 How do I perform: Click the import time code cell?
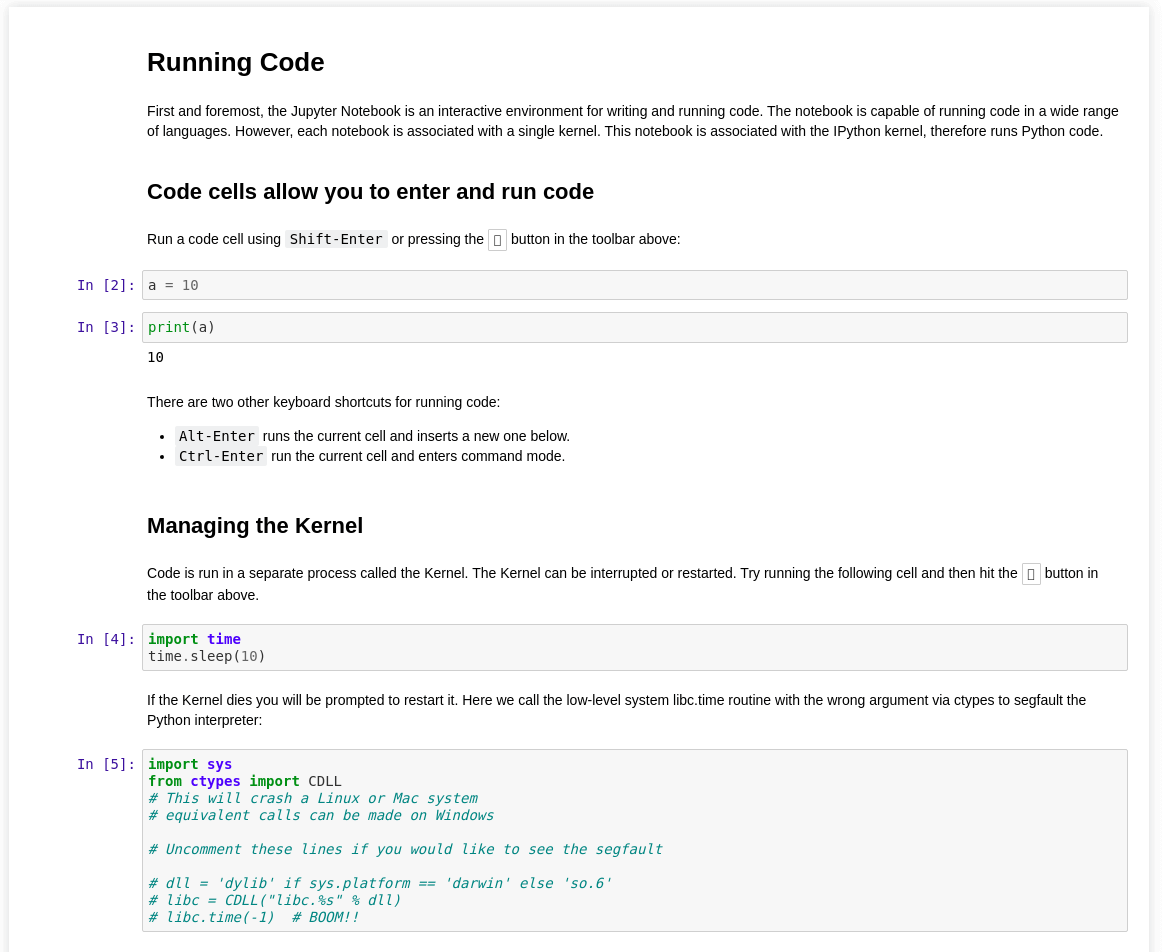pyautogui.click(x=635, y=648)
